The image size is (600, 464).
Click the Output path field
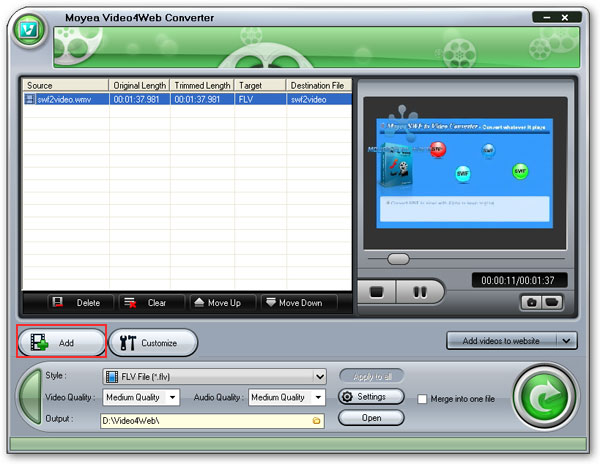(212, 421)
